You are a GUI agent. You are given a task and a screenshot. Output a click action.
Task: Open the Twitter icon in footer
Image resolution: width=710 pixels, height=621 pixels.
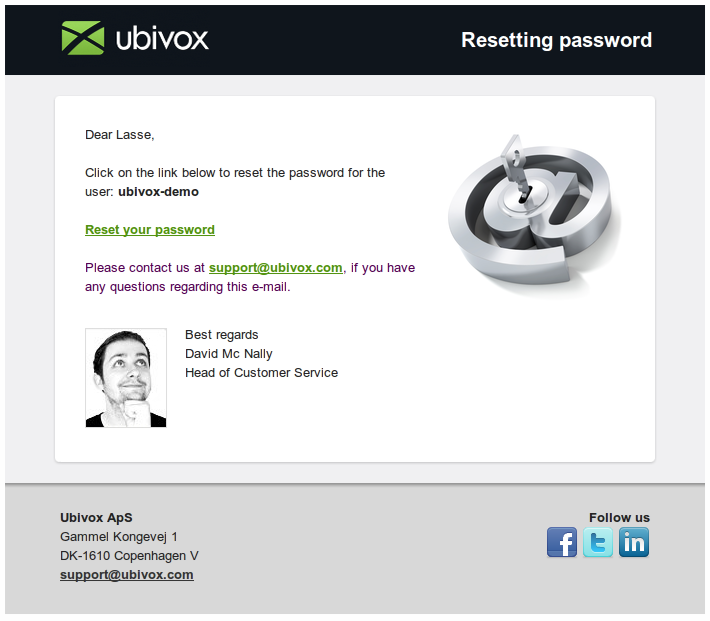click(598, 542)
